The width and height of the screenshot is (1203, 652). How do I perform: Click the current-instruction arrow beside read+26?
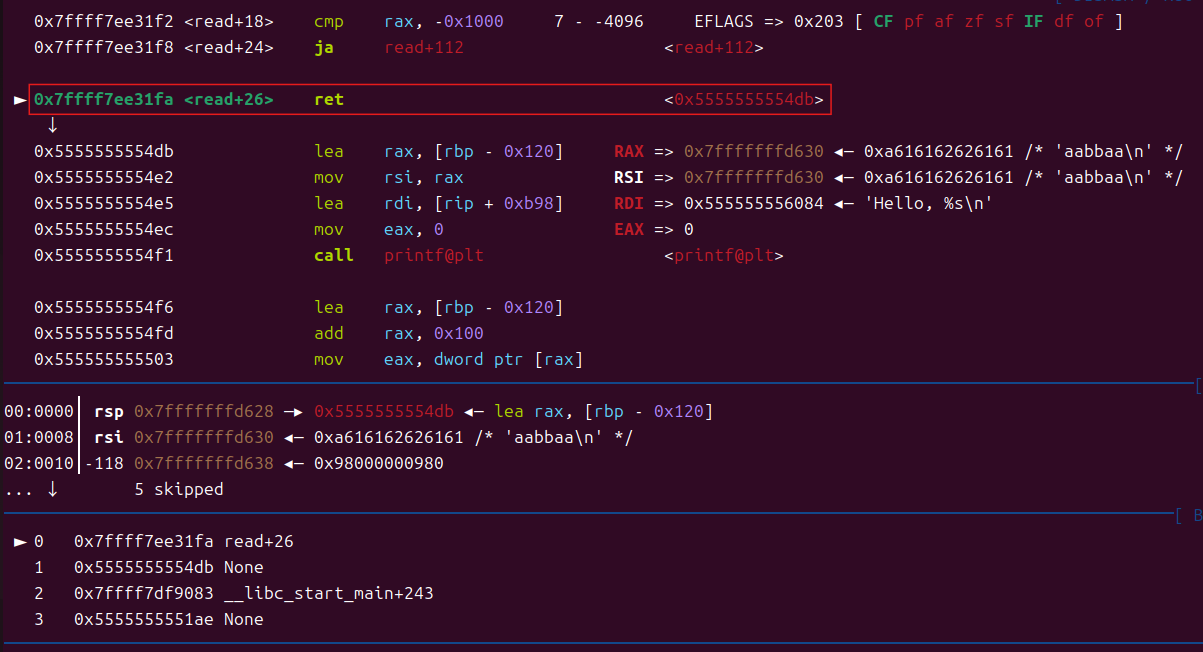(x=19, y=100)
